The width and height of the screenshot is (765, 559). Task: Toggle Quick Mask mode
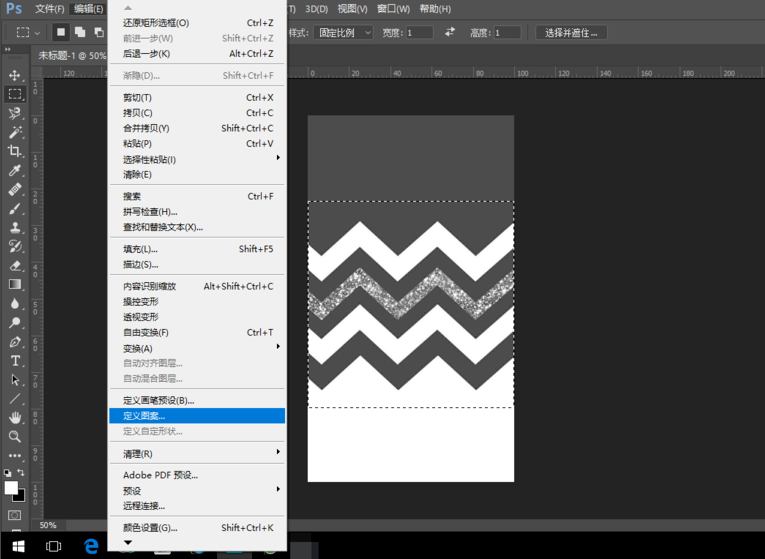pyautogui.click(x=15, y=515)
